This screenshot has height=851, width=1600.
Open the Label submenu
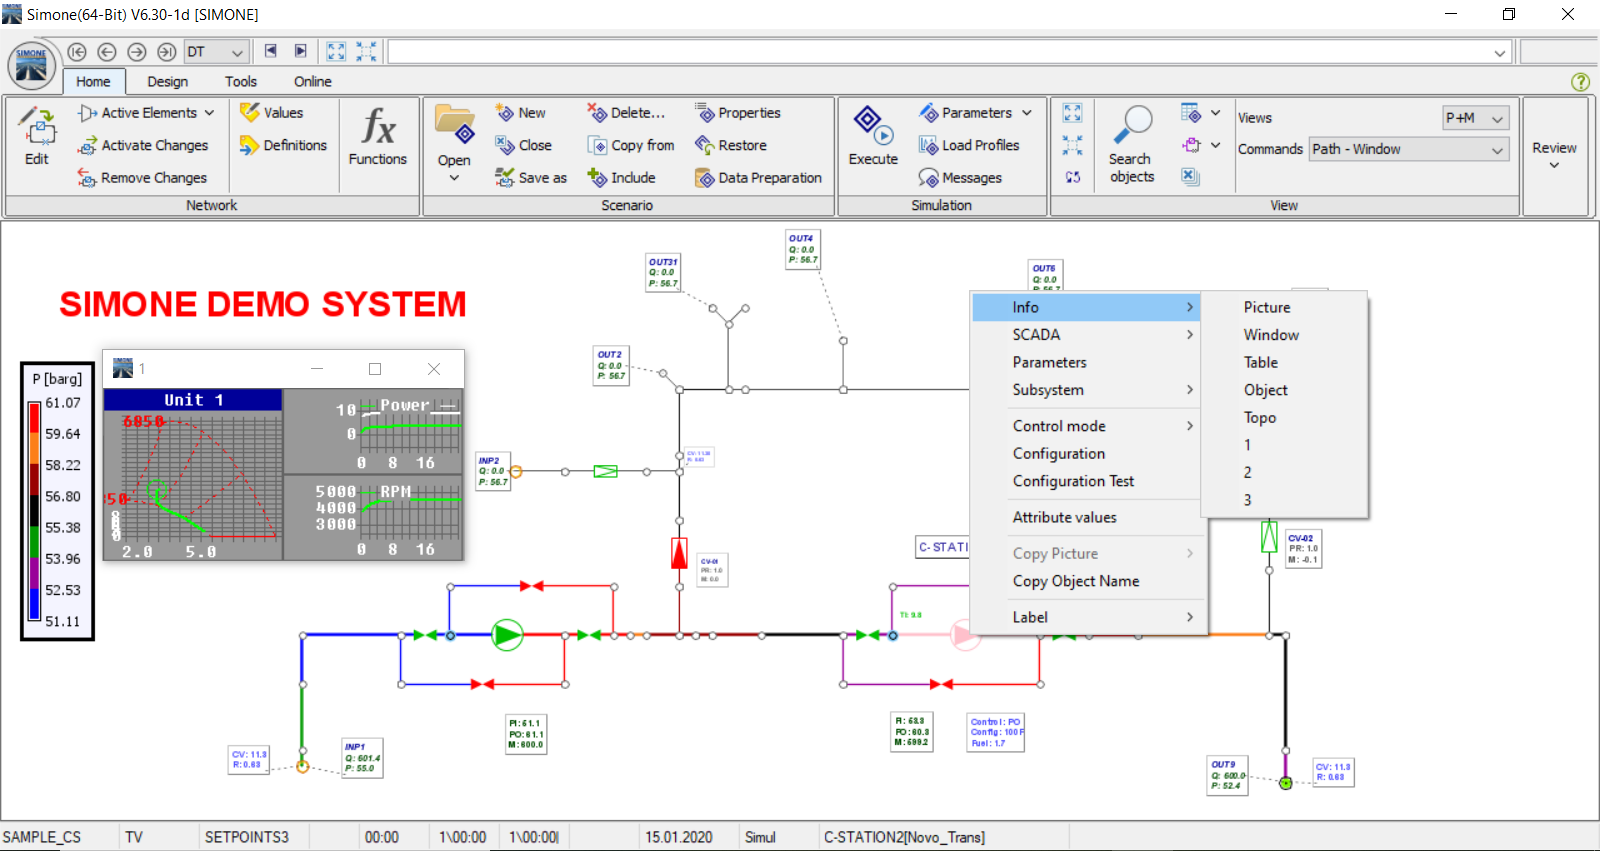point(1090,617)
